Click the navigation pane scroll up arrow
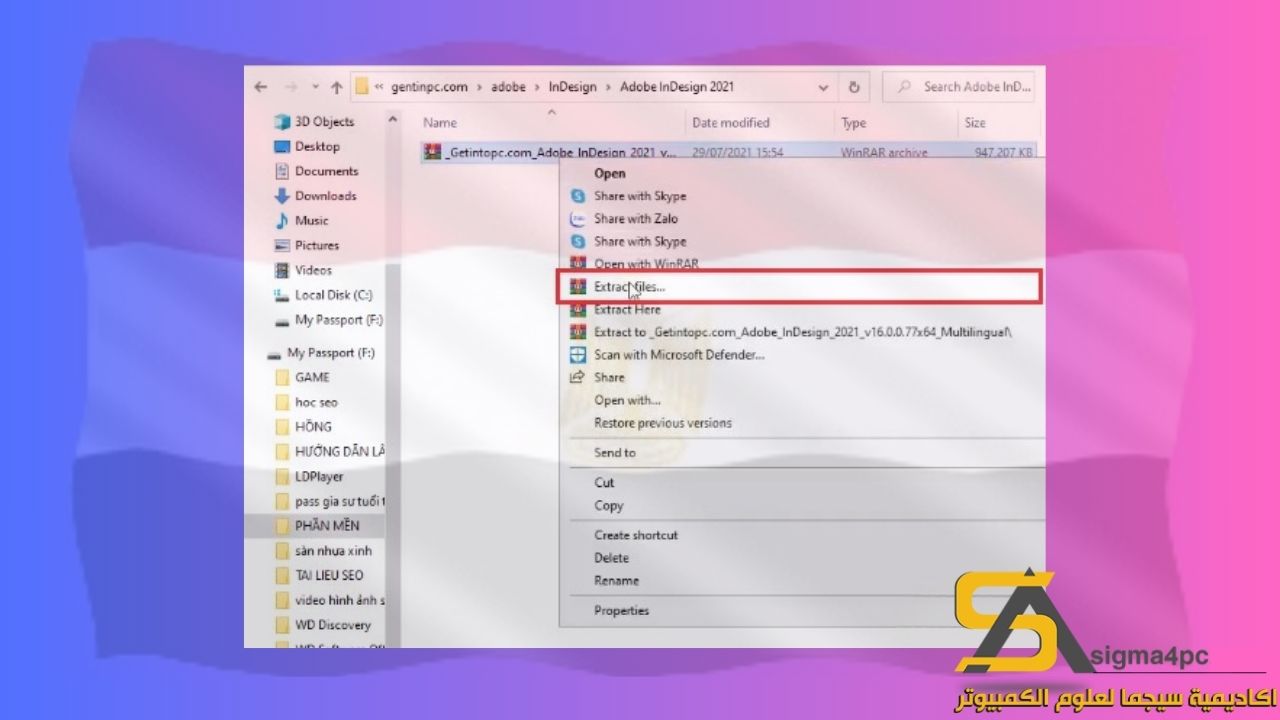1280x720 pixels. tap(393, 120)
